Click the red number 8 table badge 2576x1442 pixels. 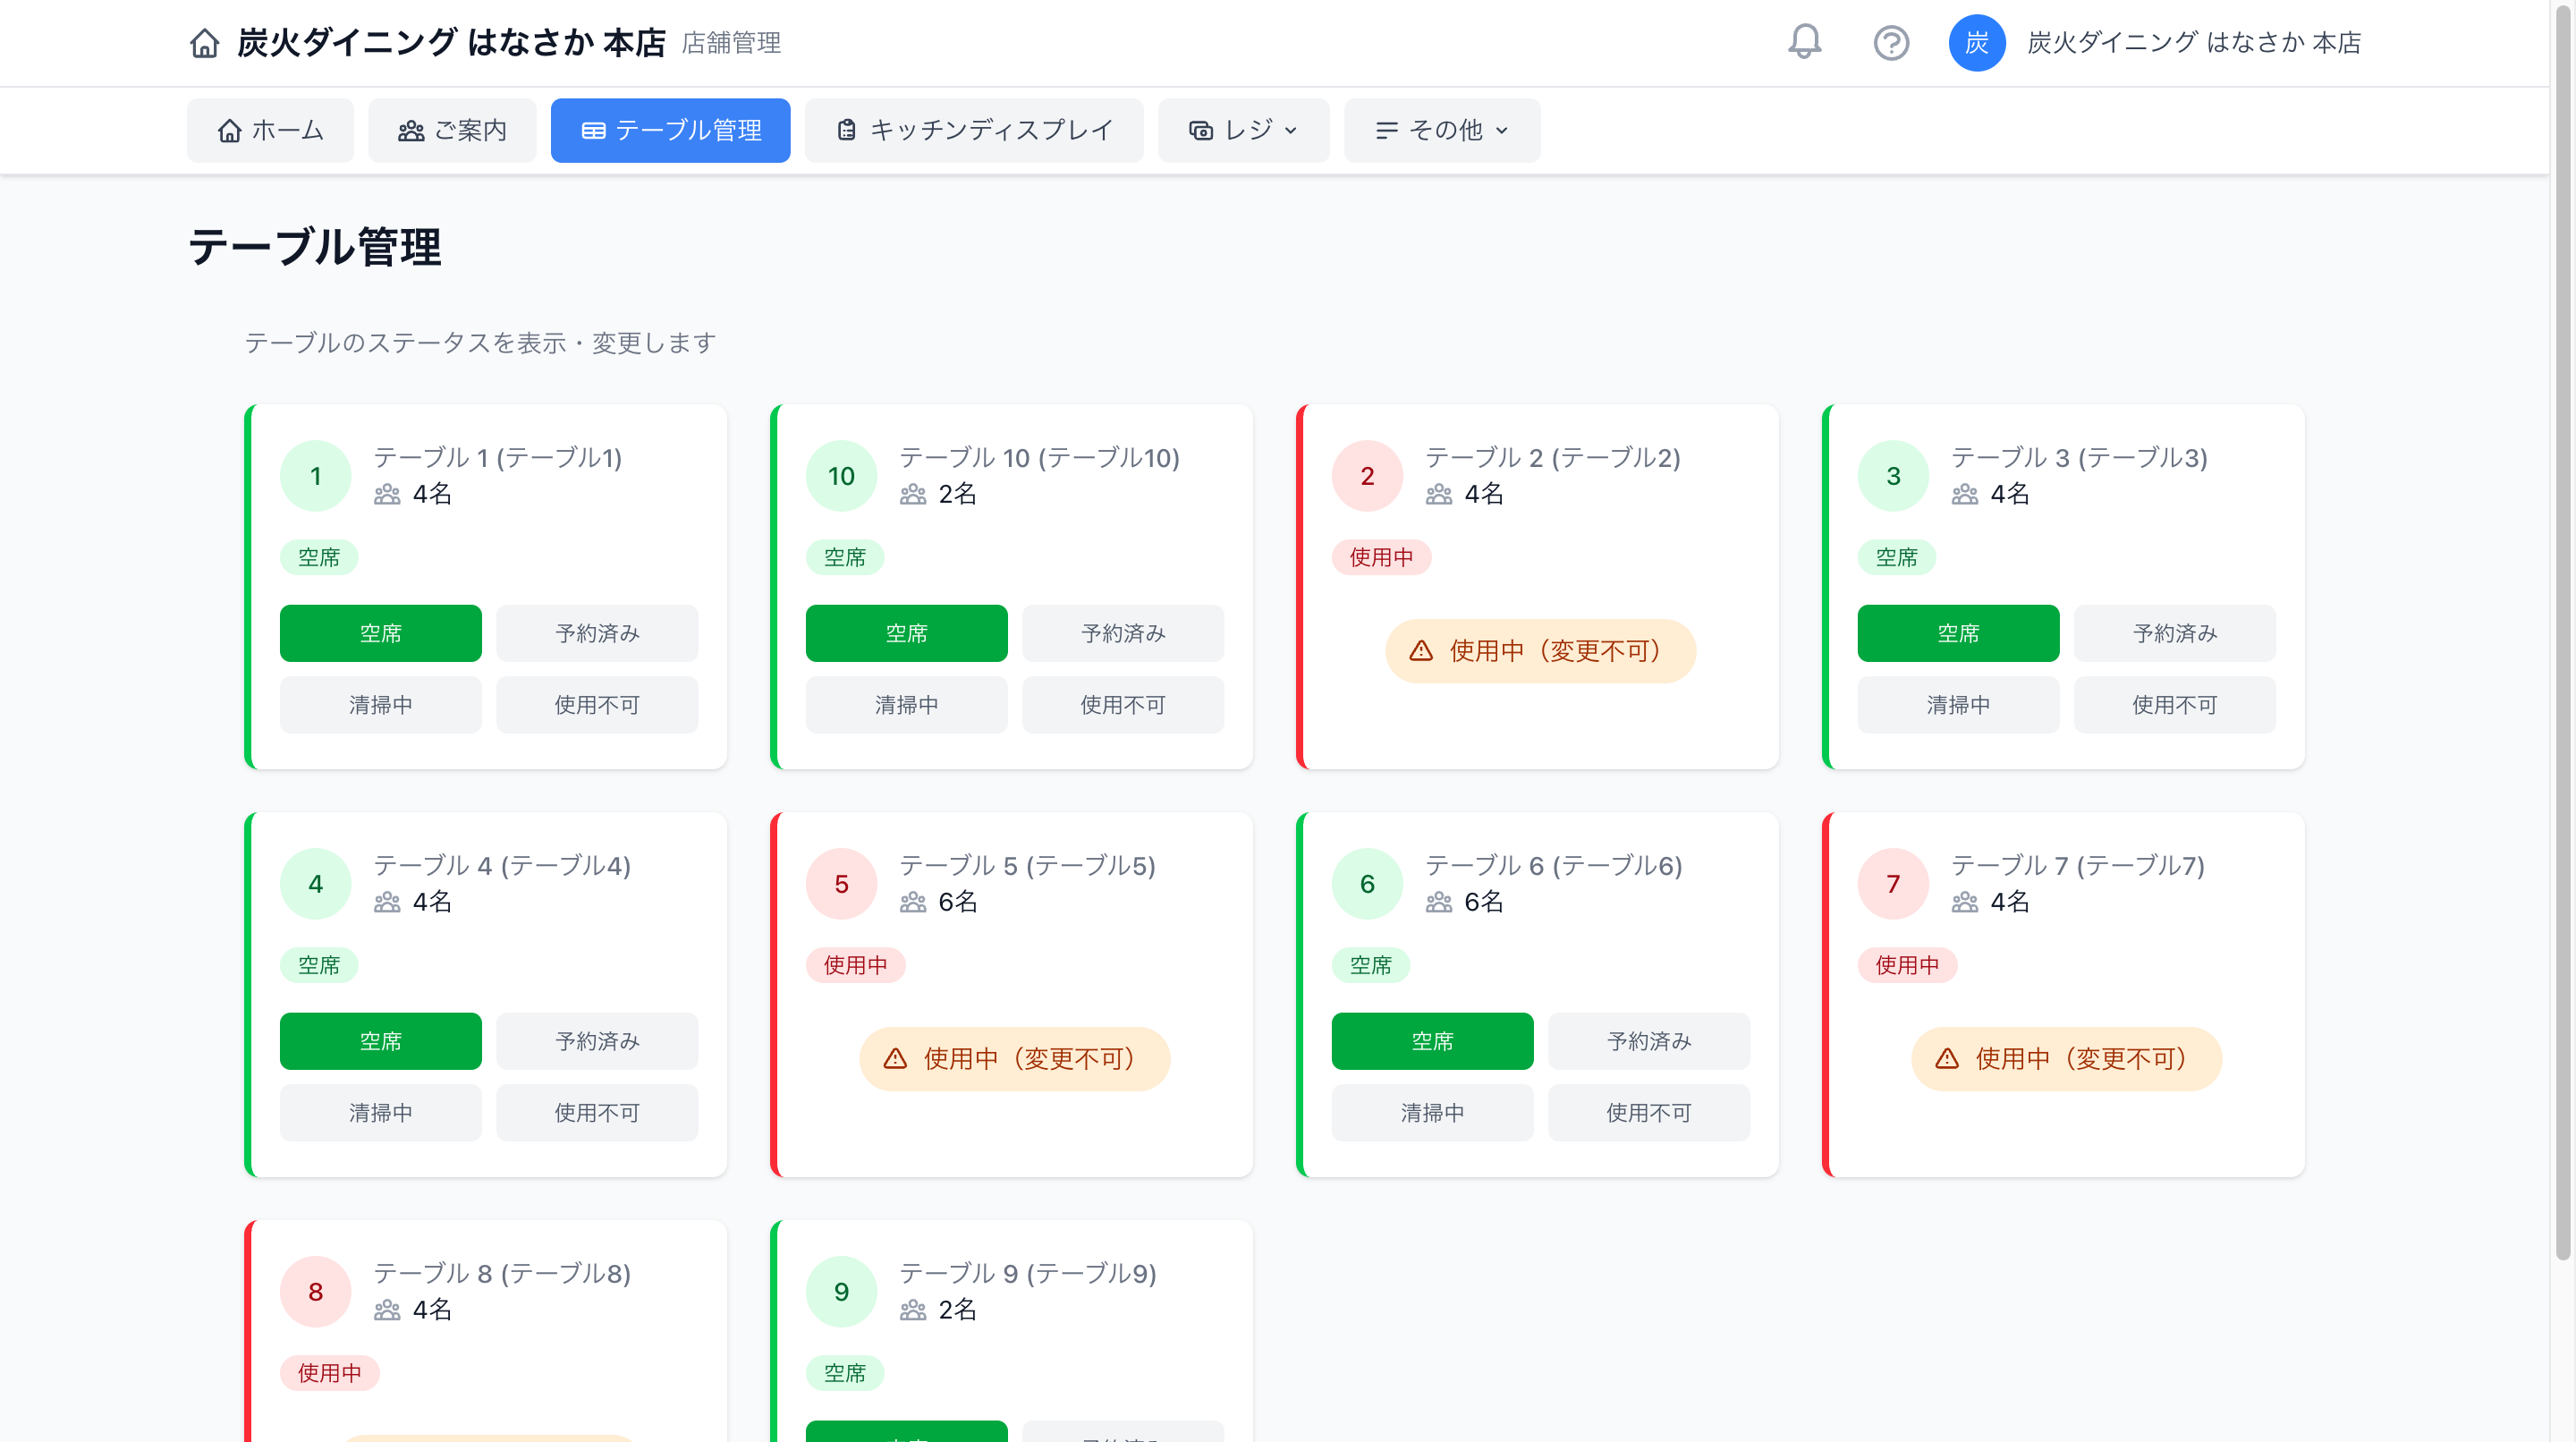(315, 1292)
